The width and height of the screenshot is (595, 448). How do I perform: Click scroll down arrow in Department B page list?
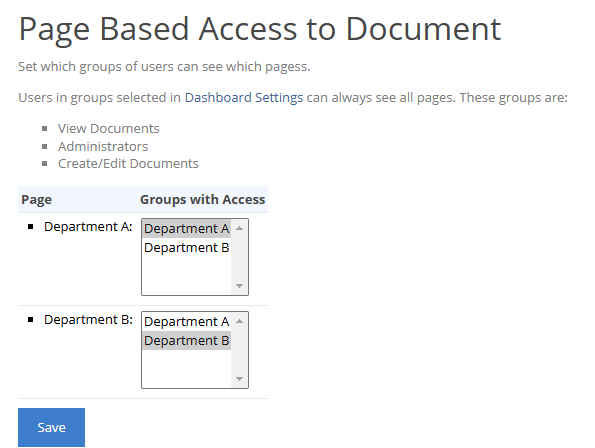239,379
